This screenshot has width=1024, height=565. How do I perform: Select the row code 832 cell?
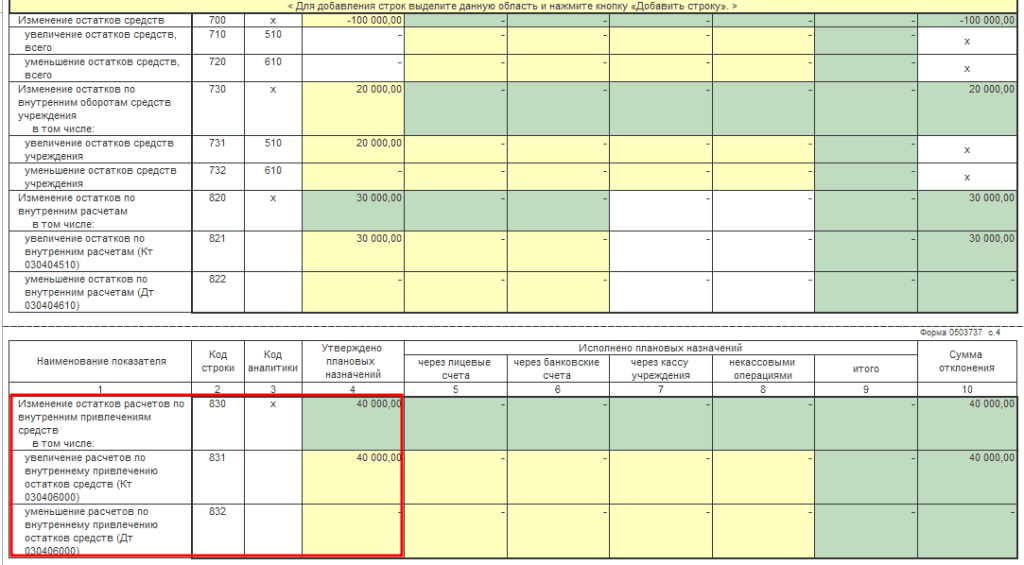218,530
